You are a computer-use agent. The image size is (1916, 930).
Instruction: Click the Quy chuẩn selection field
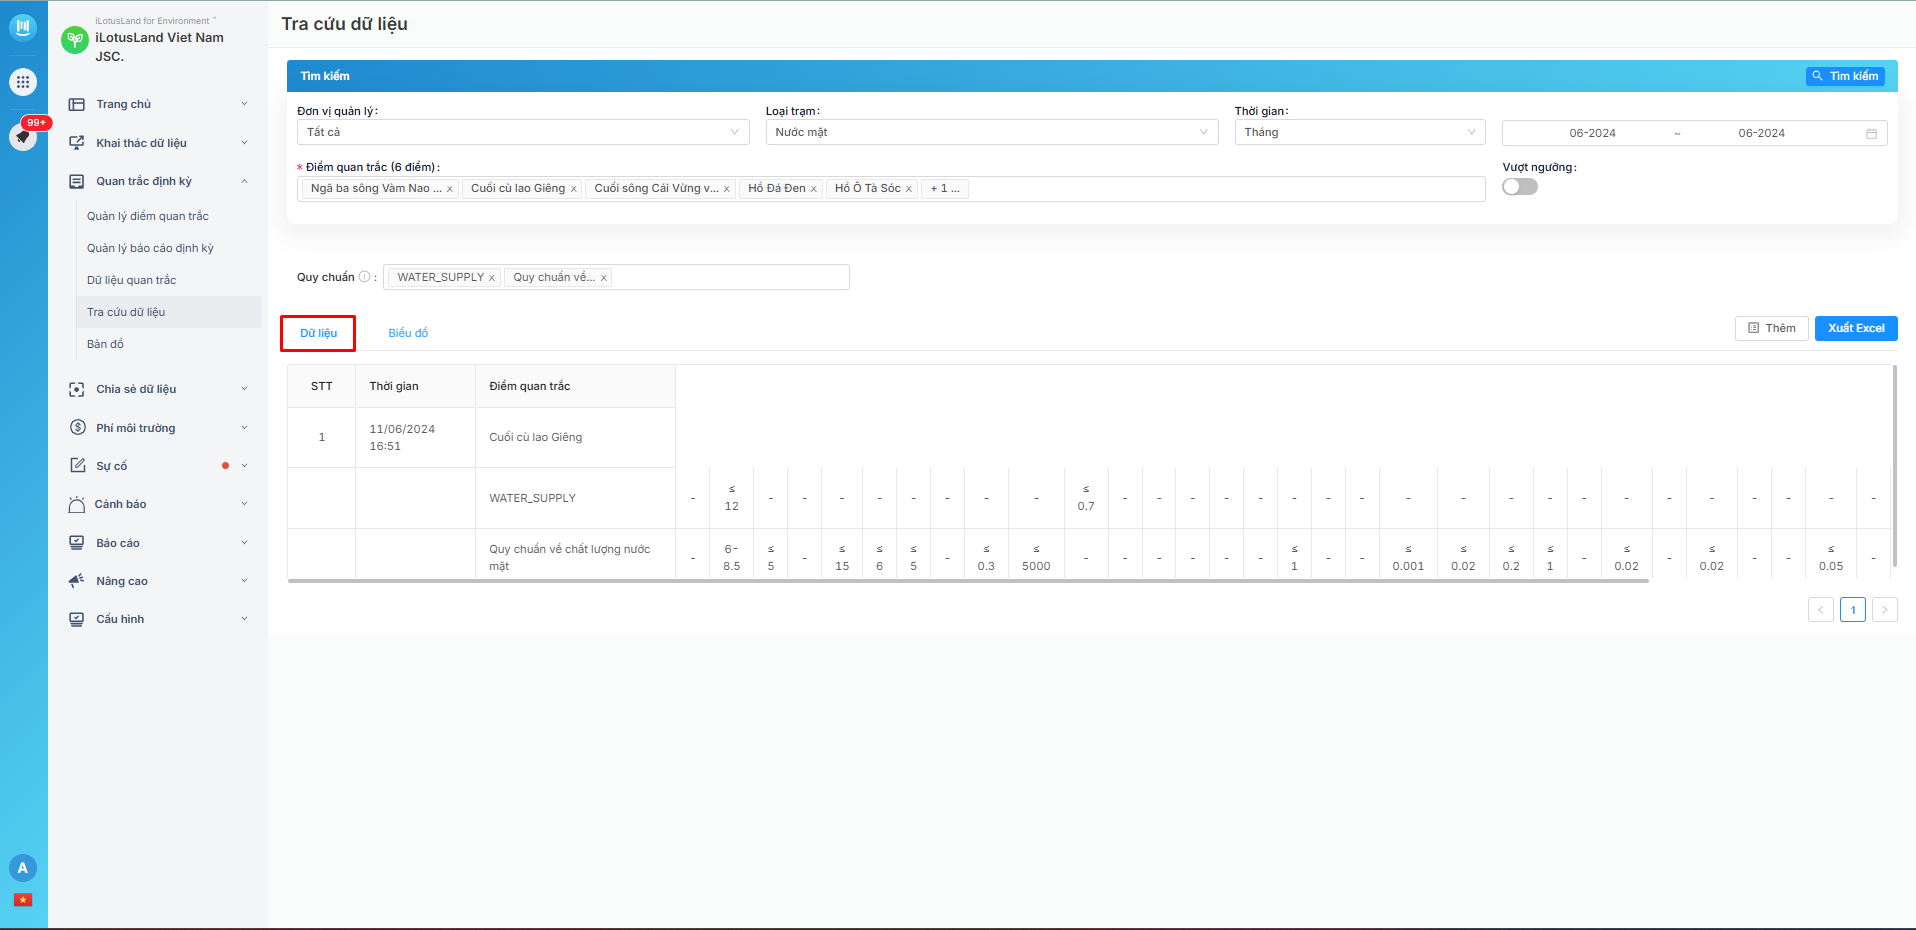click(616, 277)
